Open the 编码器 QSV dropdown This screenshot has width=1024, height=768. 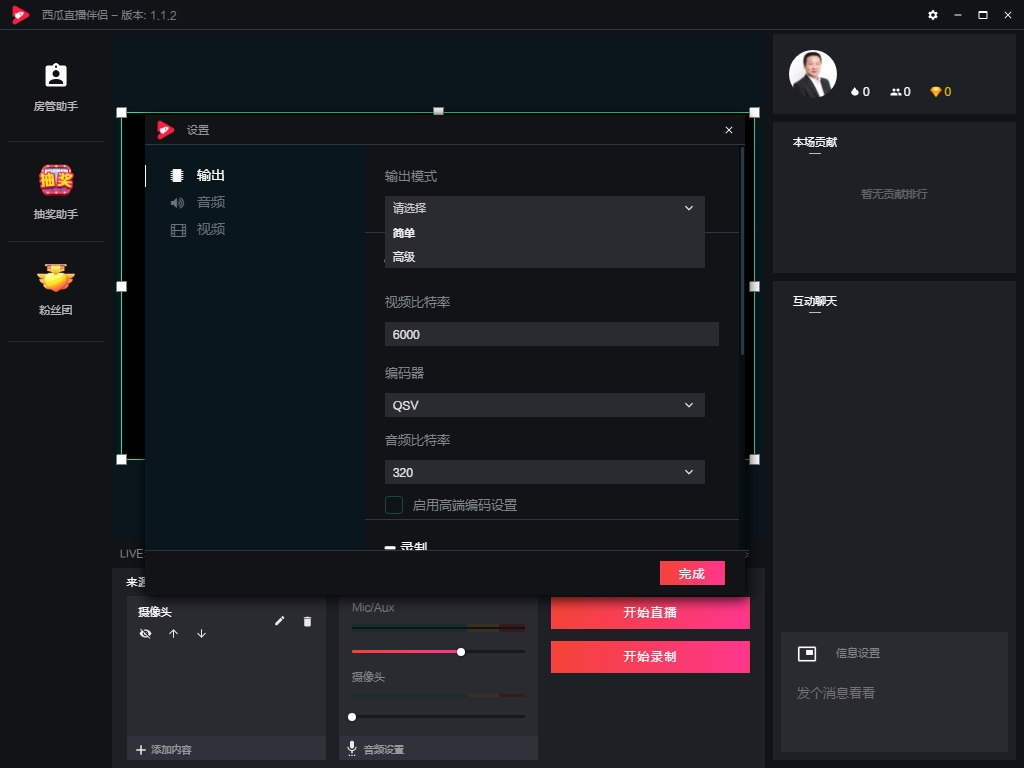pos(544,405)
